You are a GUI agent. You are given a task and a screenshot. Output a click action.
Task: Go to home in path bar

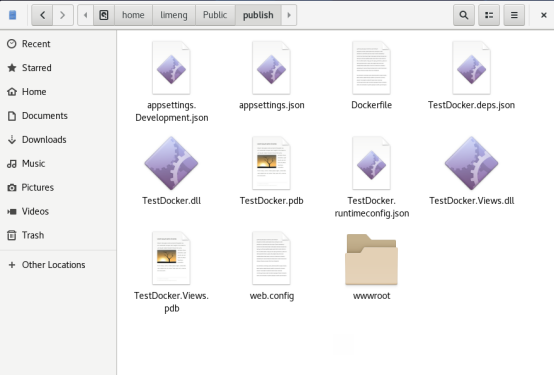coord(133,15)
